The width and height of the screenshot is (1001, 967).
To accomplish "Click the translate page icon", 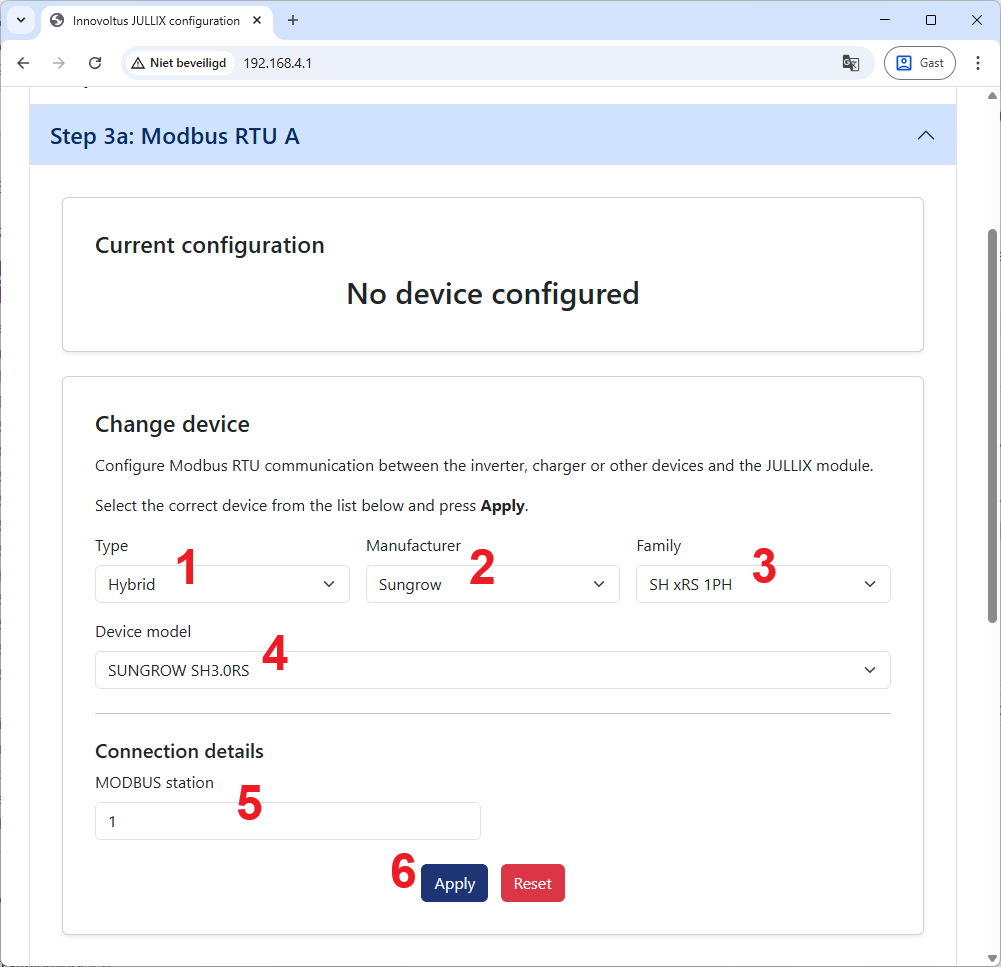I will point(851,63).
